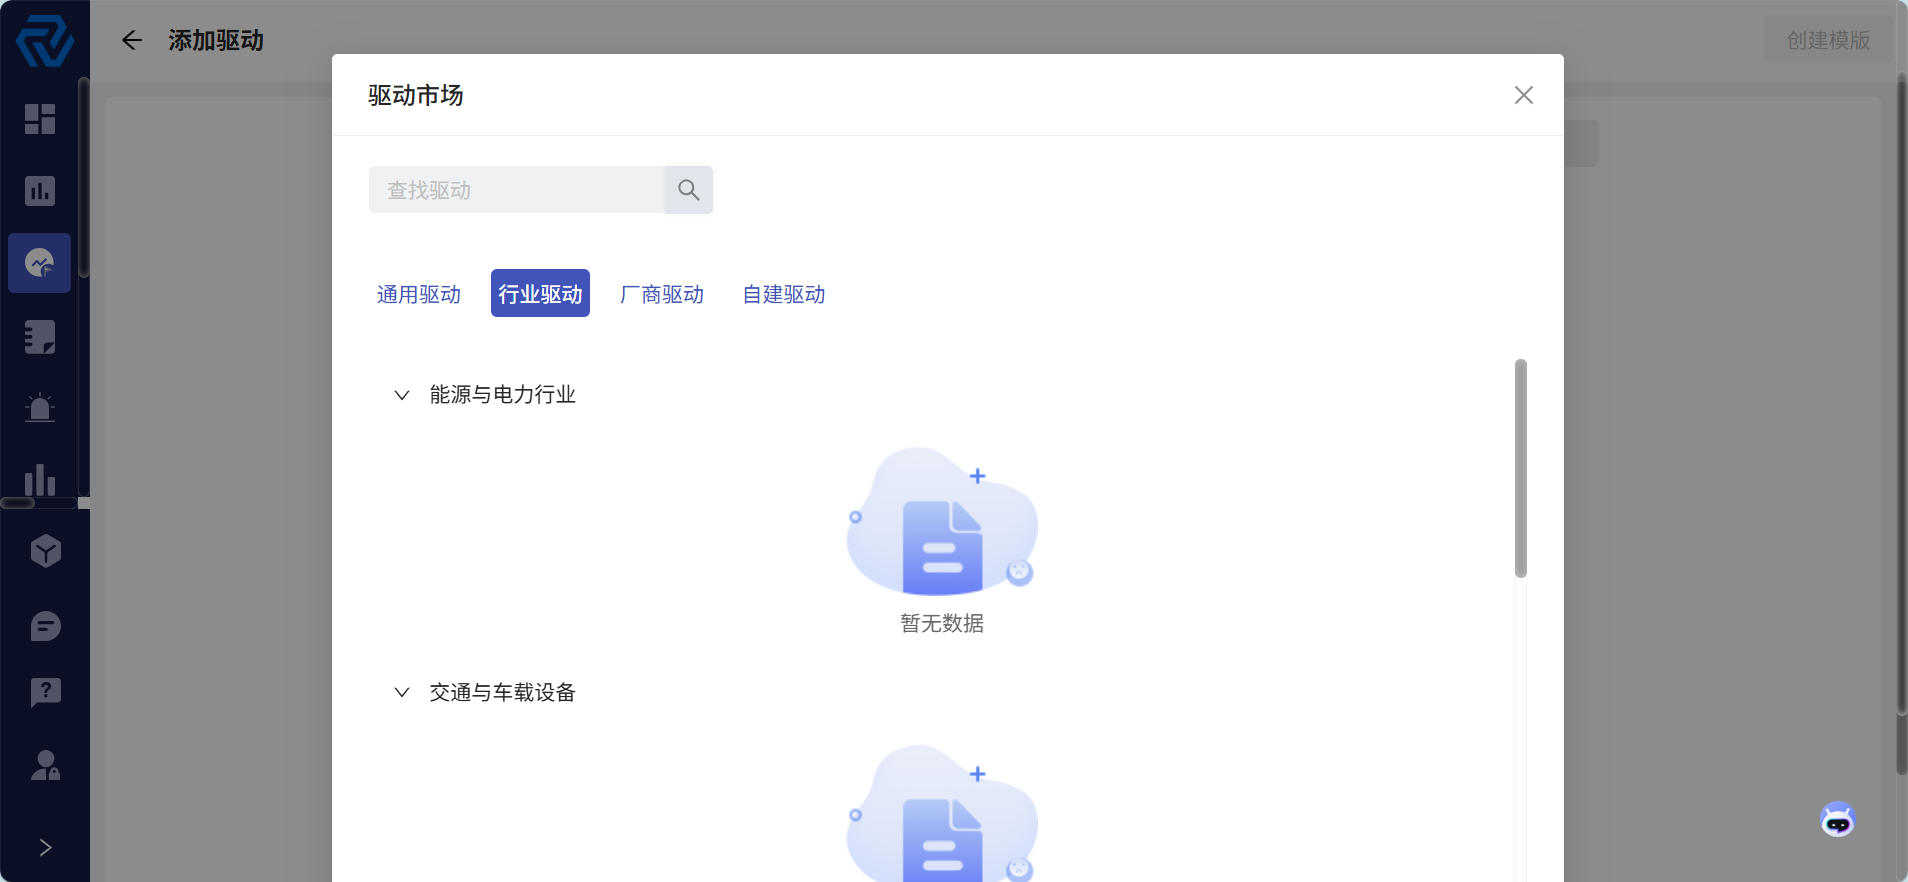Viewport: 1908px width, 882px height.
Task: Collapse the 交通与车载设备 section chevron
Action: click(x=402, y=692)
